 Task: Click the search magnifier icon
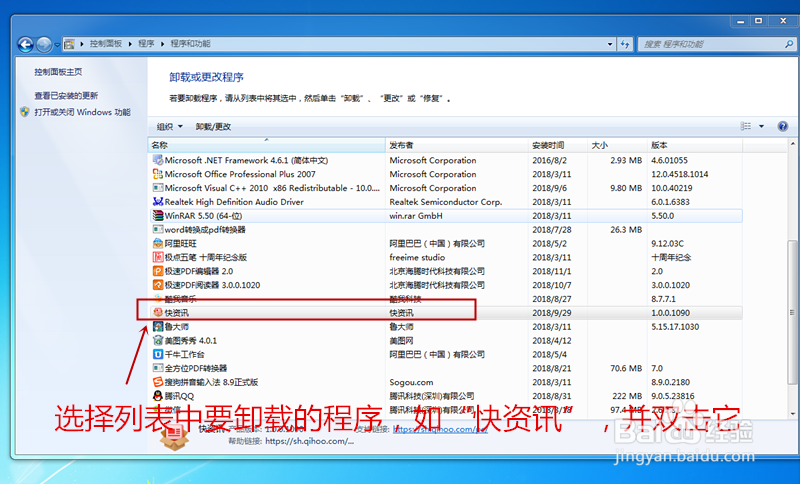pos(789,44)
